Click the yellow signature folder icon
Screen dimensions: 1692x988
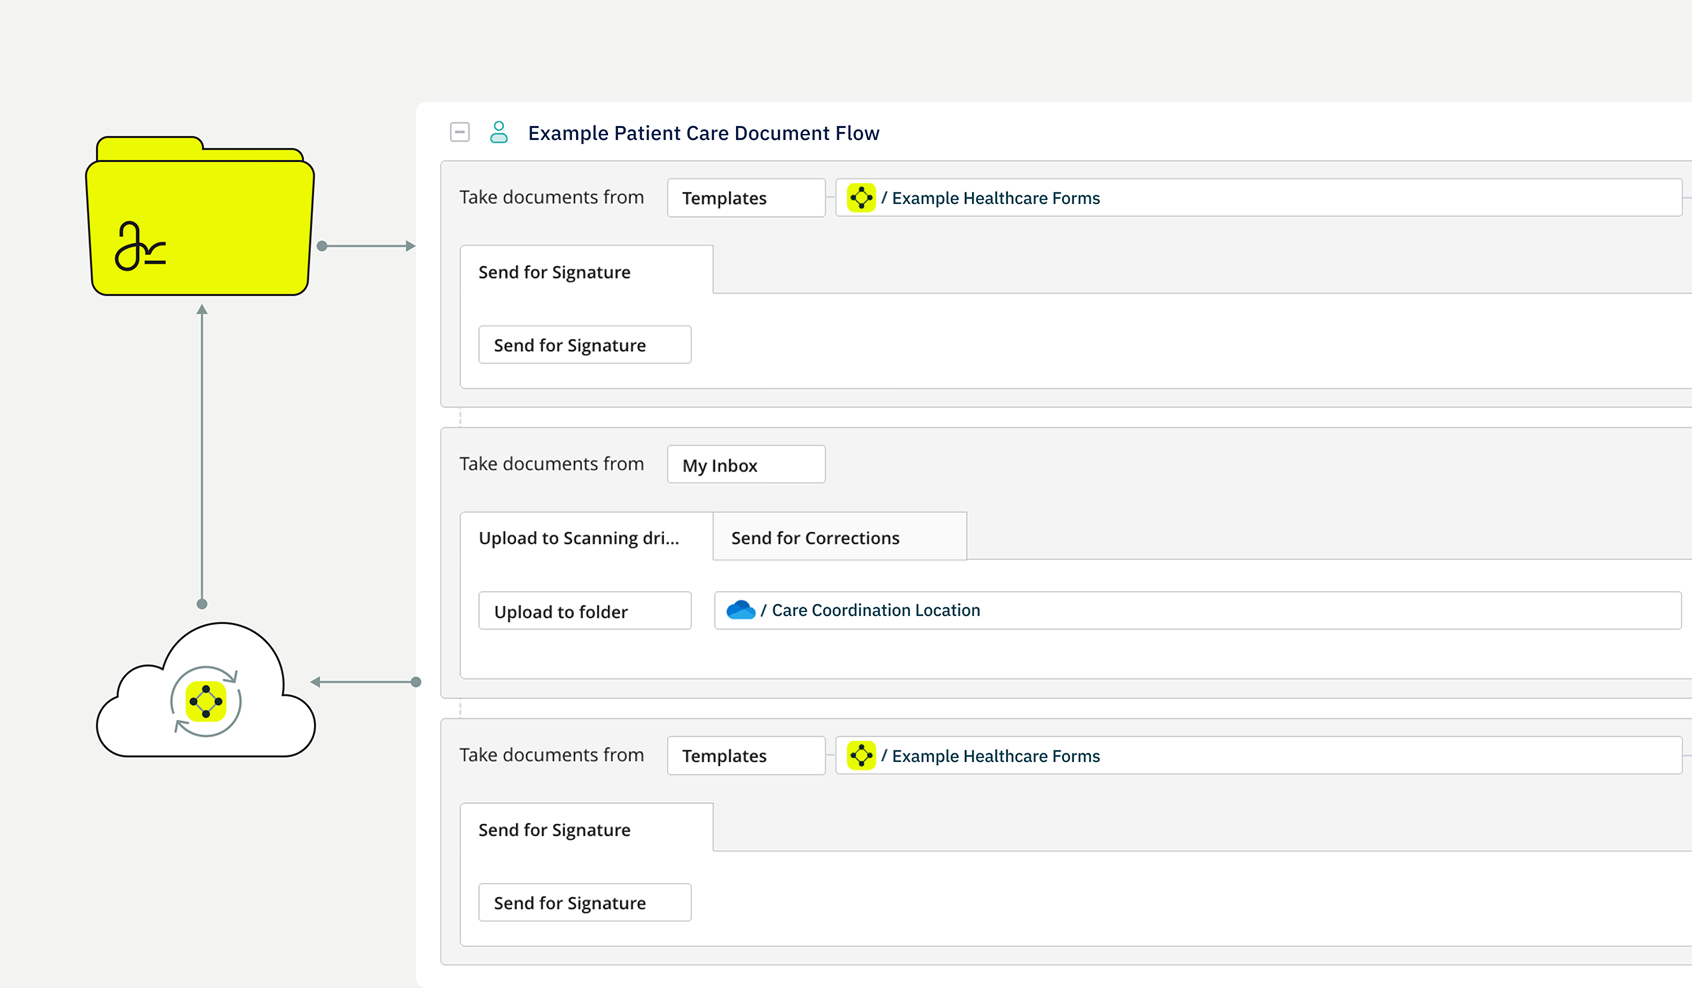pos(200,218)
